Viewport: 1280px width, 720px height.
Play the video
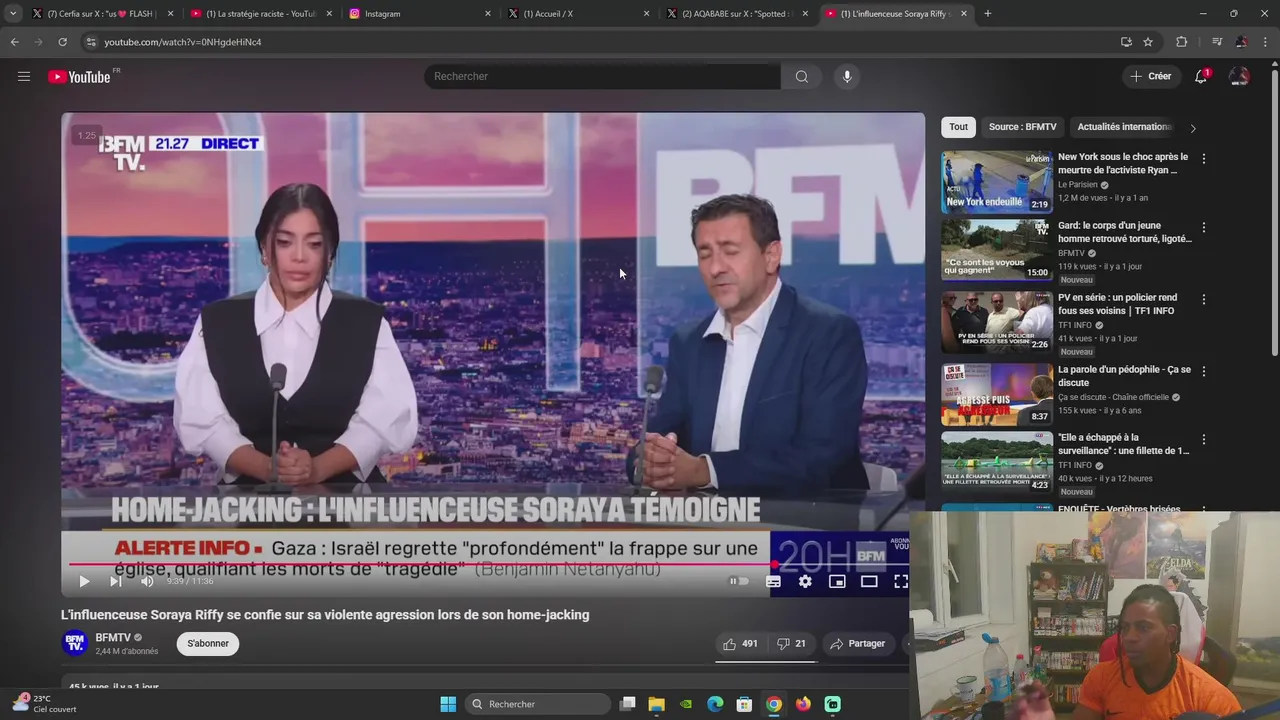84,581
